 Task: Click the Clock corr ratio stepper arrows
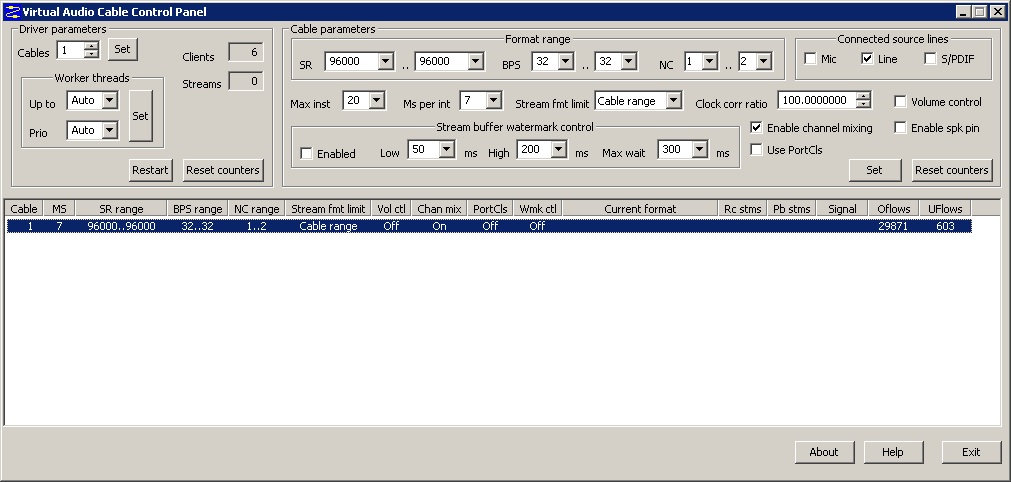[x=863, y=101]
